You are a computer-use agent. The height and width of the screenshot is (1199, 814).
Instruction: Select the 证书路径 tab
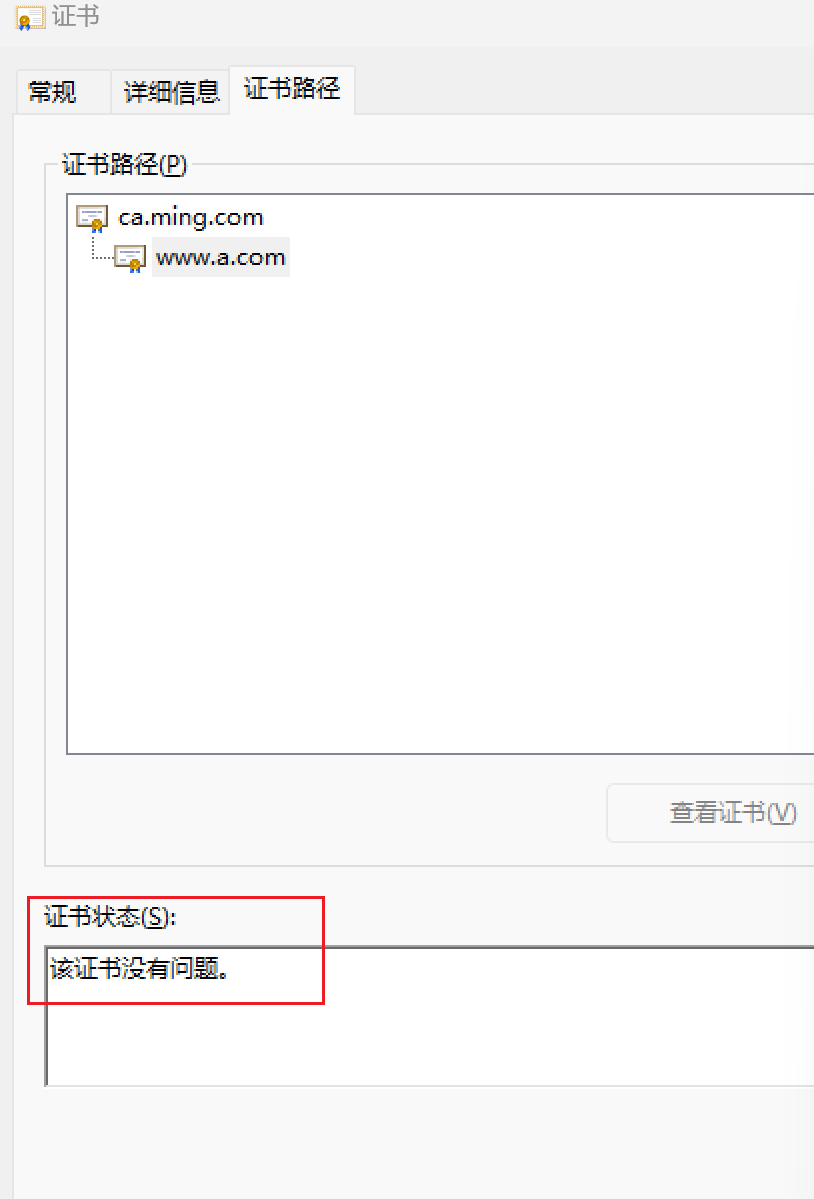292,89
